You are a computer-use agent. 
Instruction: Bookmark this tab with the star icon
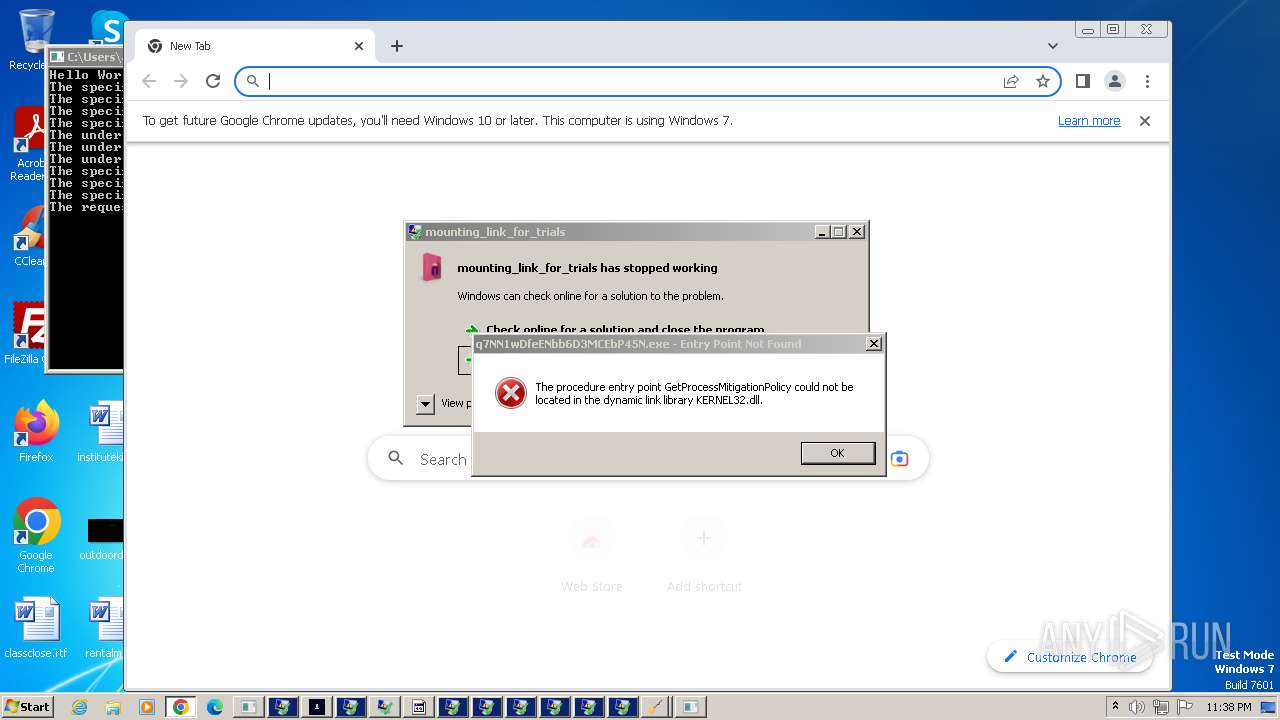1043,81
